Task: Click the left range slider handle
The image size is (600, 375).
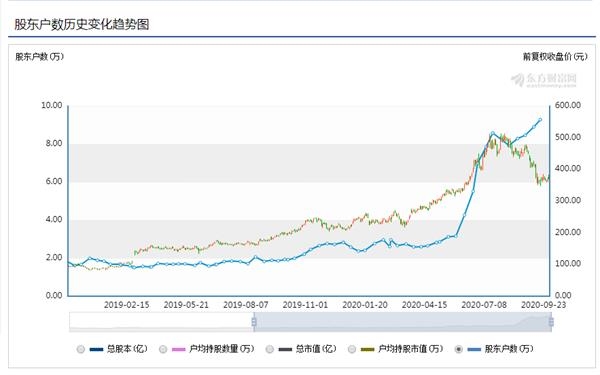Action: tap(254, 322)
